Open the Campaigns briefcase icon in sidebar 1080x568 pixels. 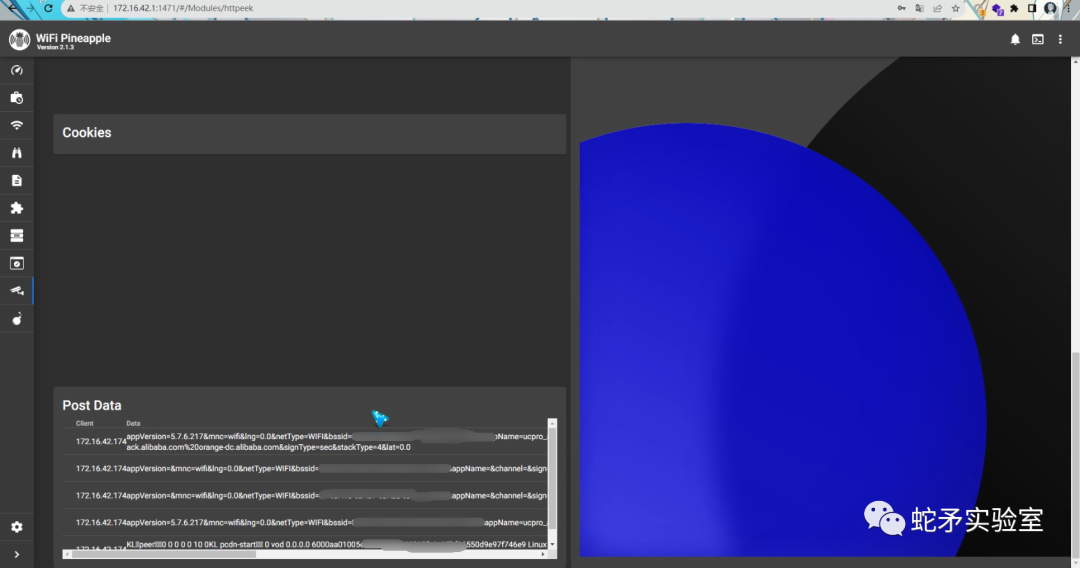click(17, 98)
